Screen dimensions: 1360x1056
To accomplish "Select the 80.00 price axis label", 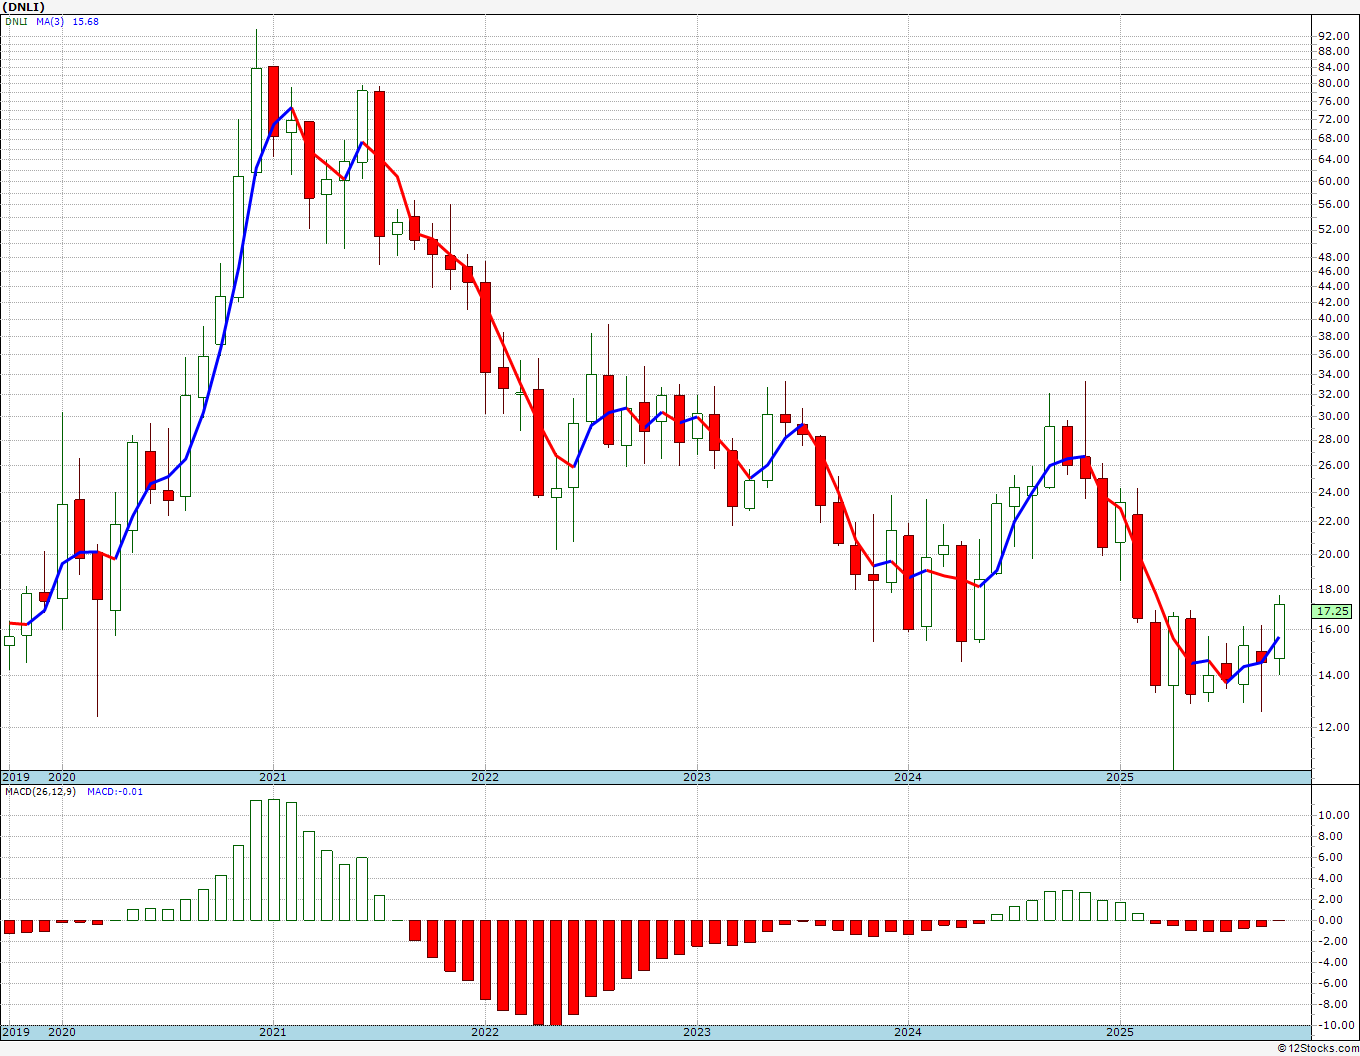I will tap(1334, 83).
